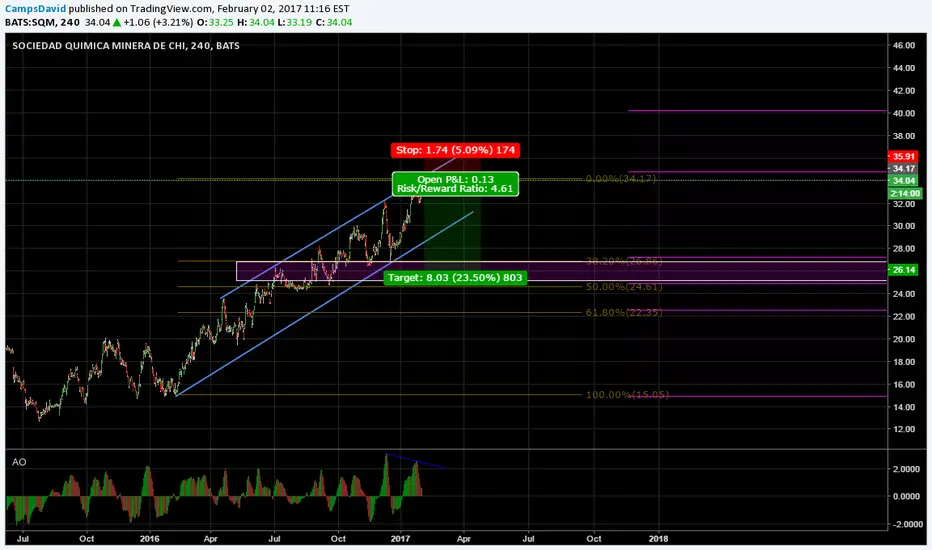Click the green 26.14 price tag
Viewport: 932px width, 550px height.
[x=903, y=270]
